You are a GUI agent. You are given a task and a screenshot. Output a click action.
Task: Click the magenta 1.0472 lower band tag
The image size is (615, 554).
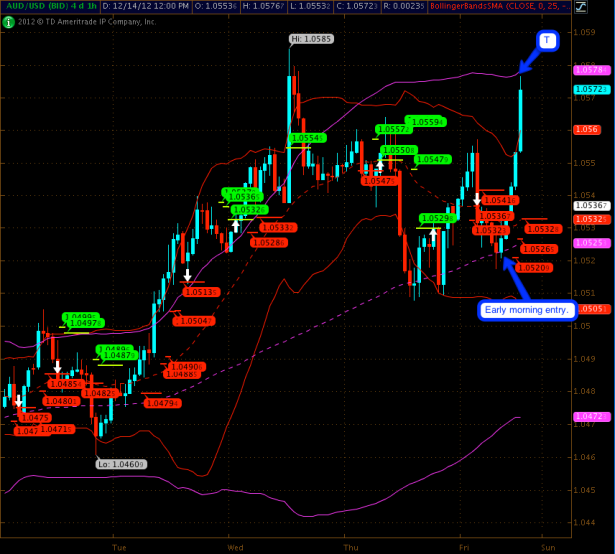587,415
